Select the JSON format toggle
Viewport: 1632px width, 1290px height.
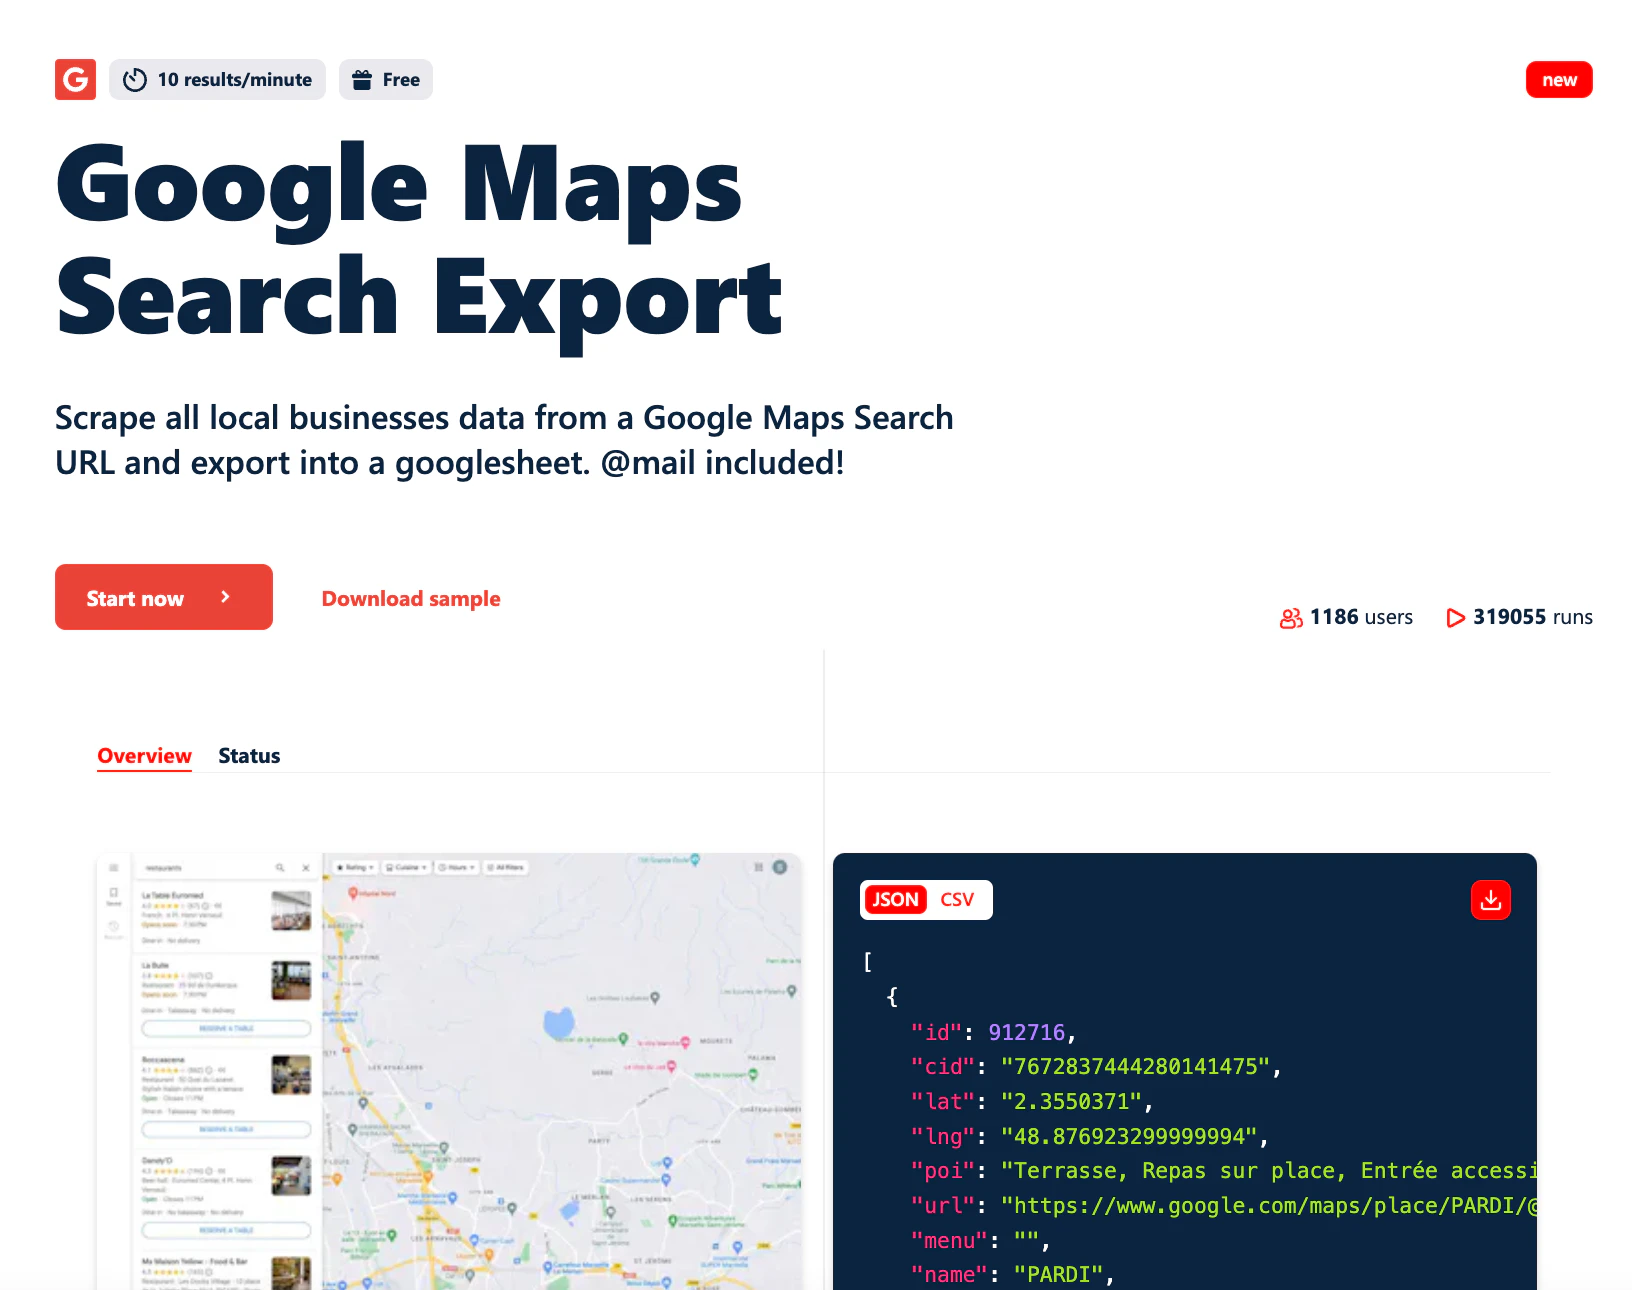(x=895, y=900)
